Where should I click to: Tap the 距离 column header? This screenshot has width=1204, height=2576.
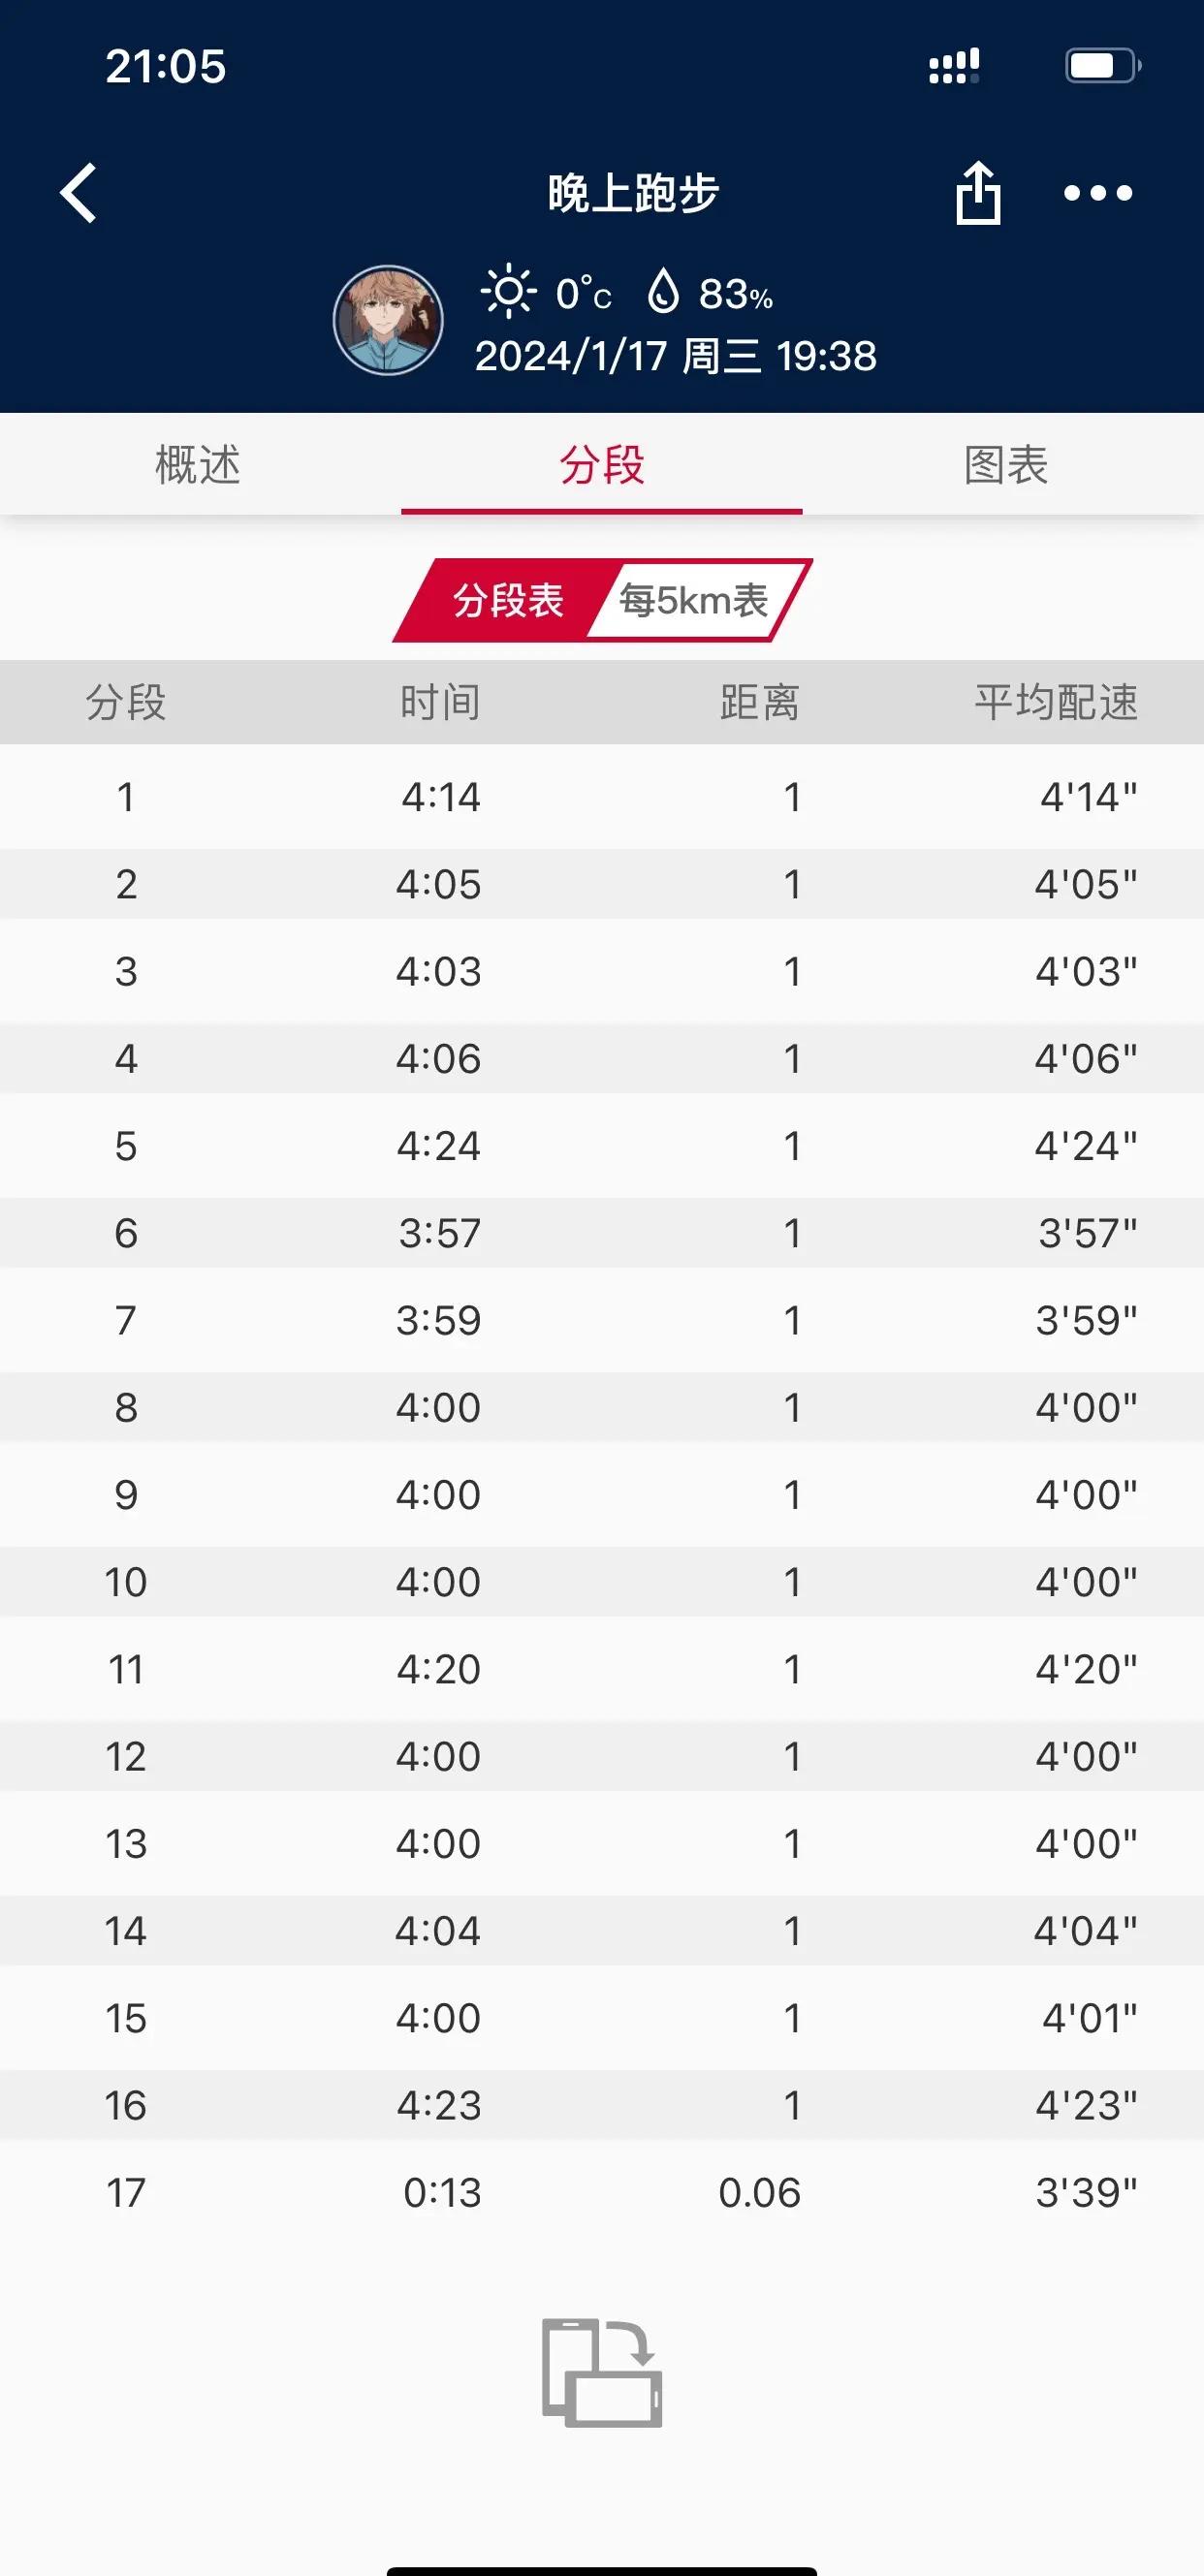click(759, 702)
